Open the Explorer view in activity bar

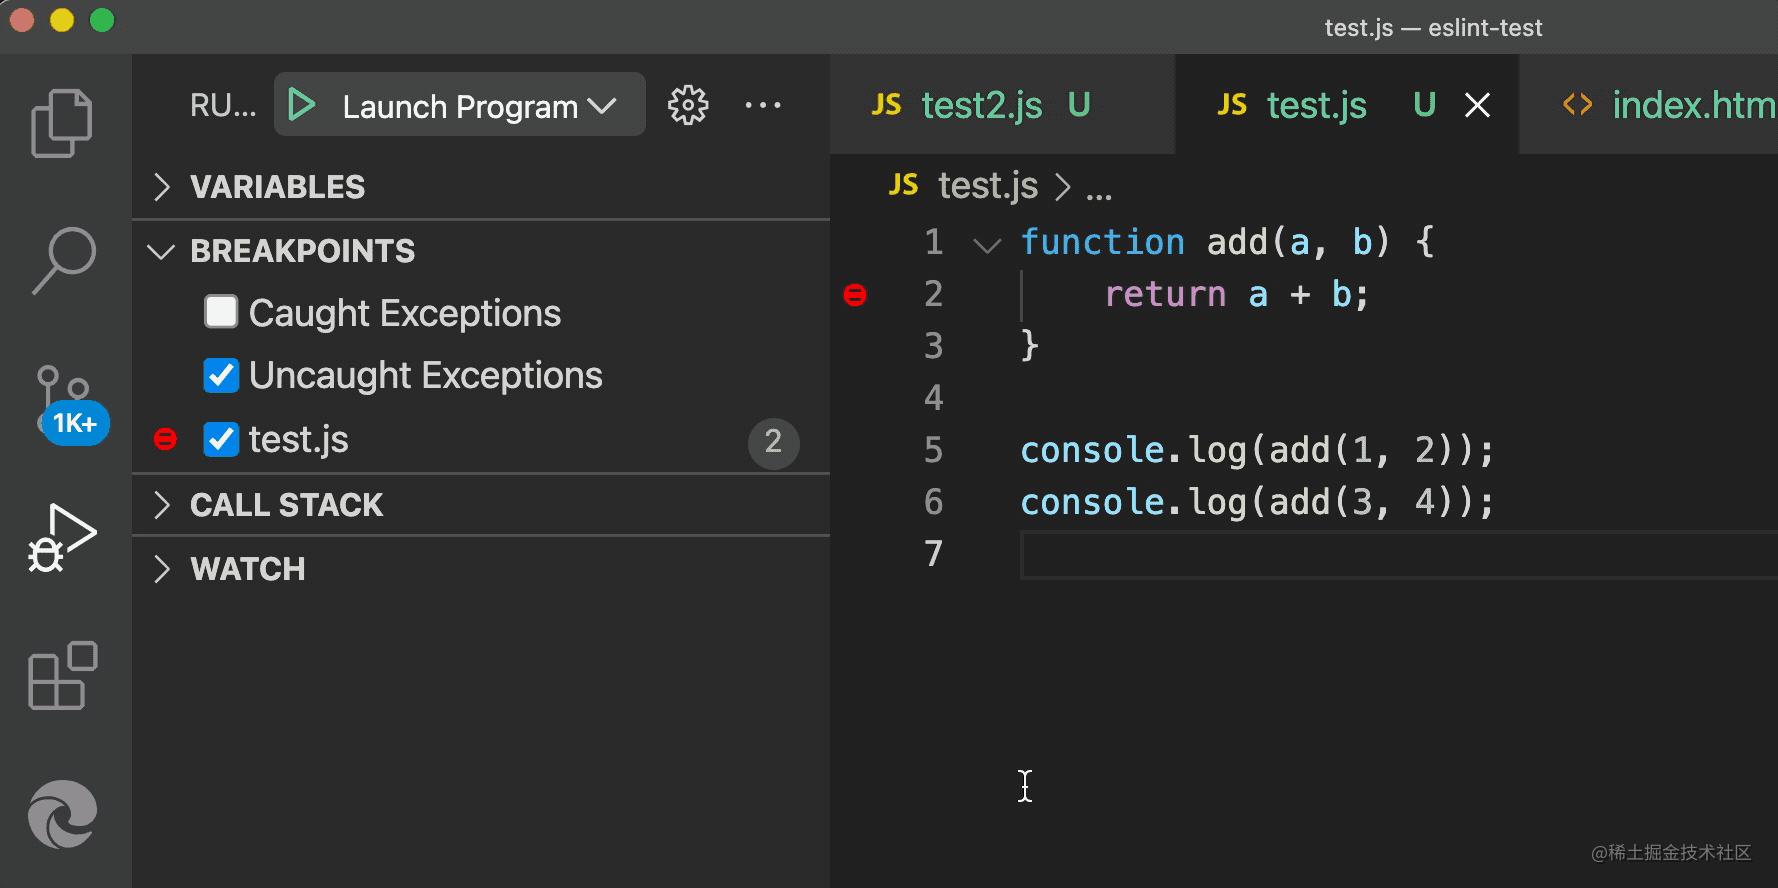[x=62, y=123]
